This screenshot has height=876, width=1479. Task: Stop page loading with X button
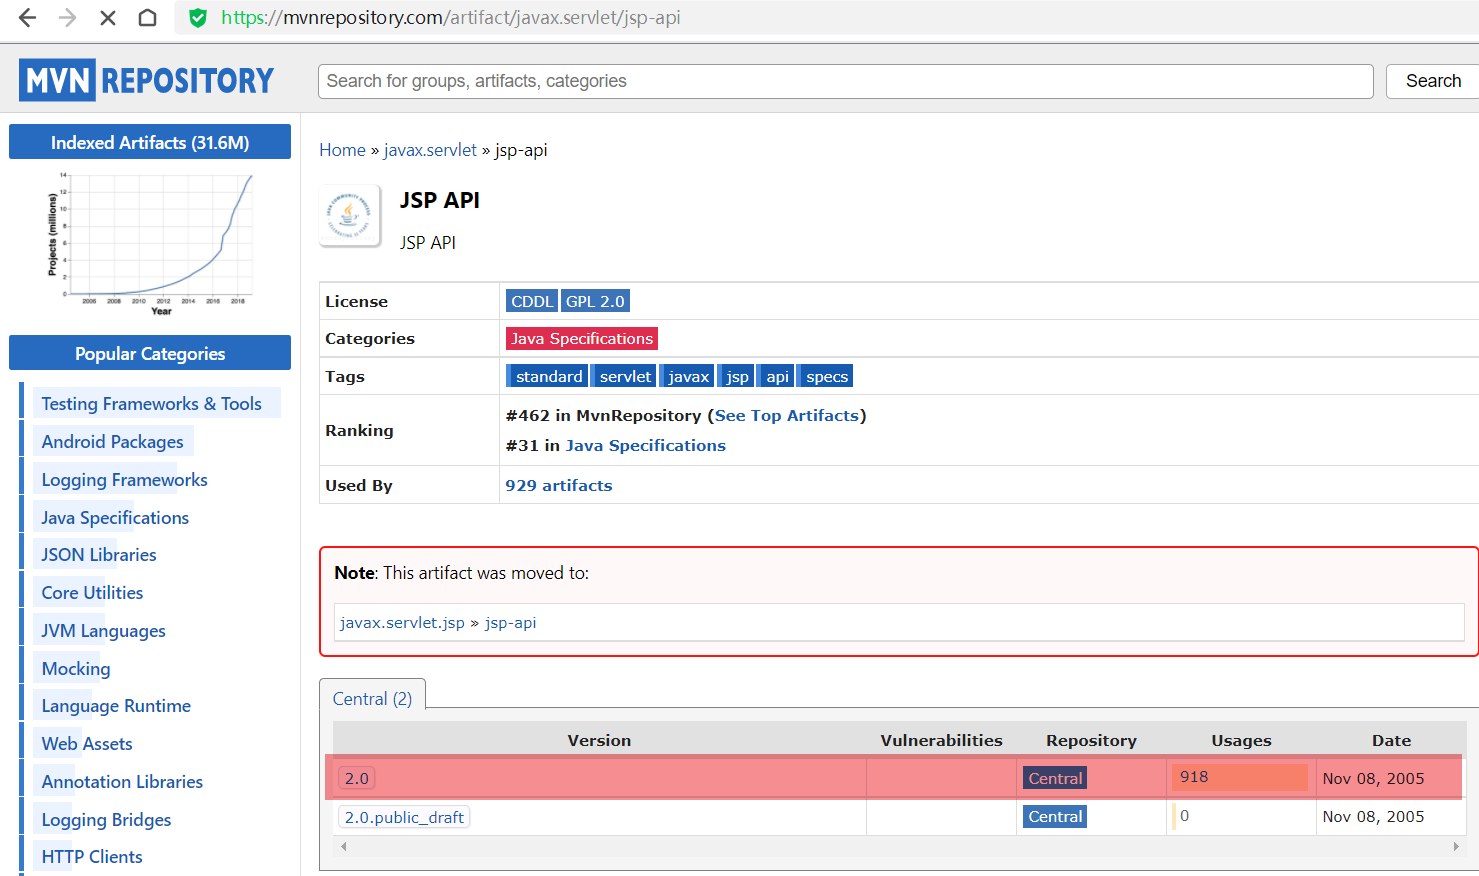[x=107, y=18]
